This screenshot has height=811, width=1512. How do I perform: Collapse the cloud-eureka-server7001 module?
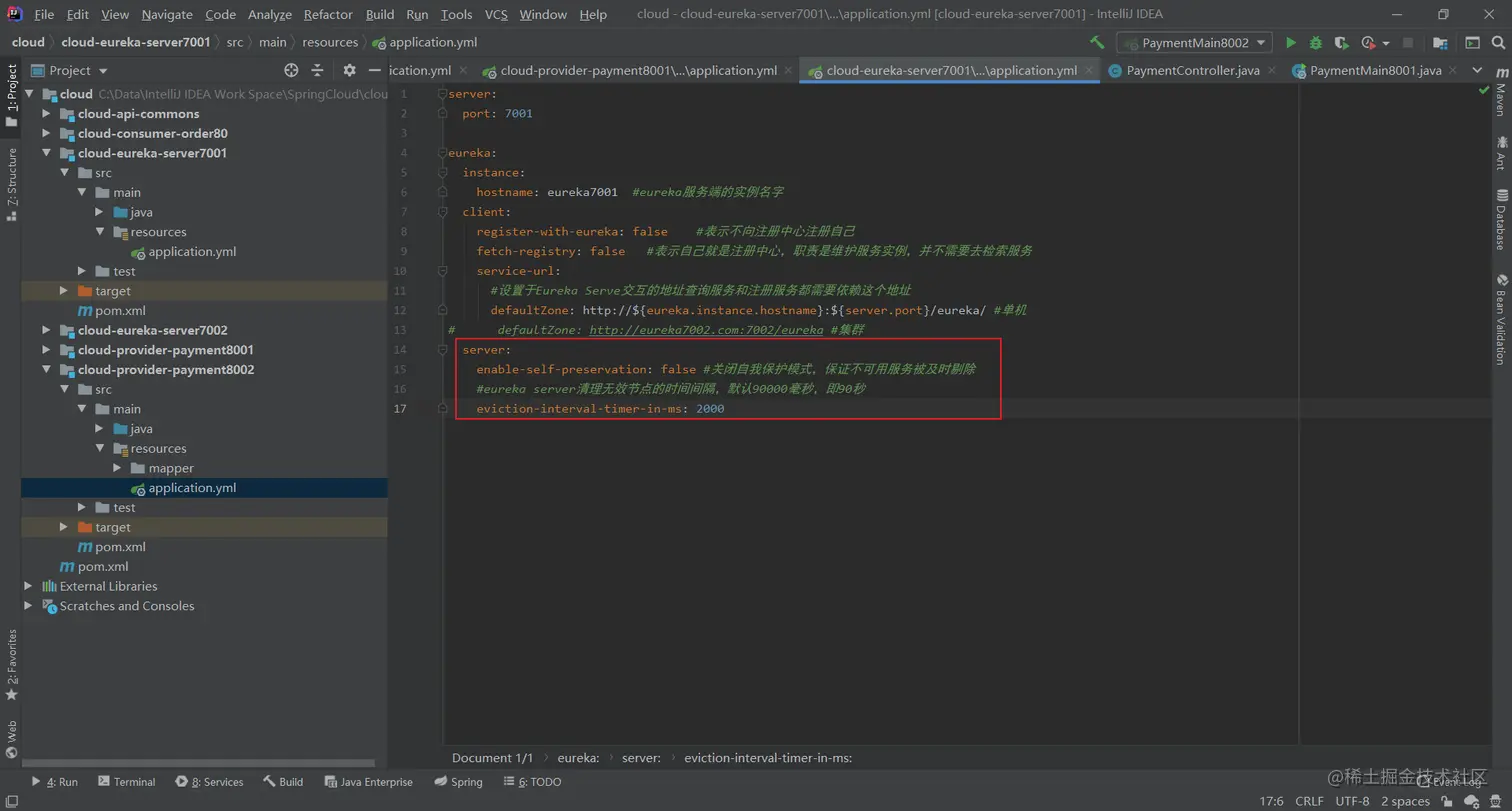point(46,153)
